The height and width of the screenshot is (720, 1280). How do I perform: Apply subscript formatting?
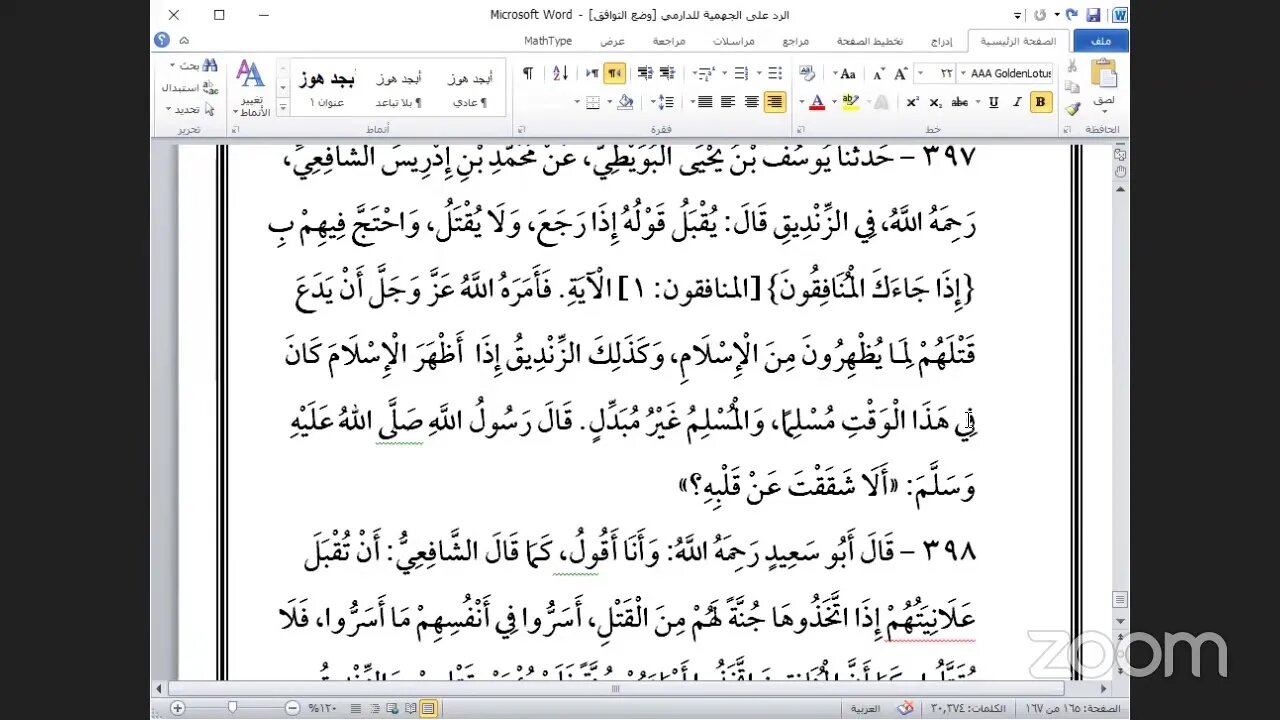(x=935, y=102)
